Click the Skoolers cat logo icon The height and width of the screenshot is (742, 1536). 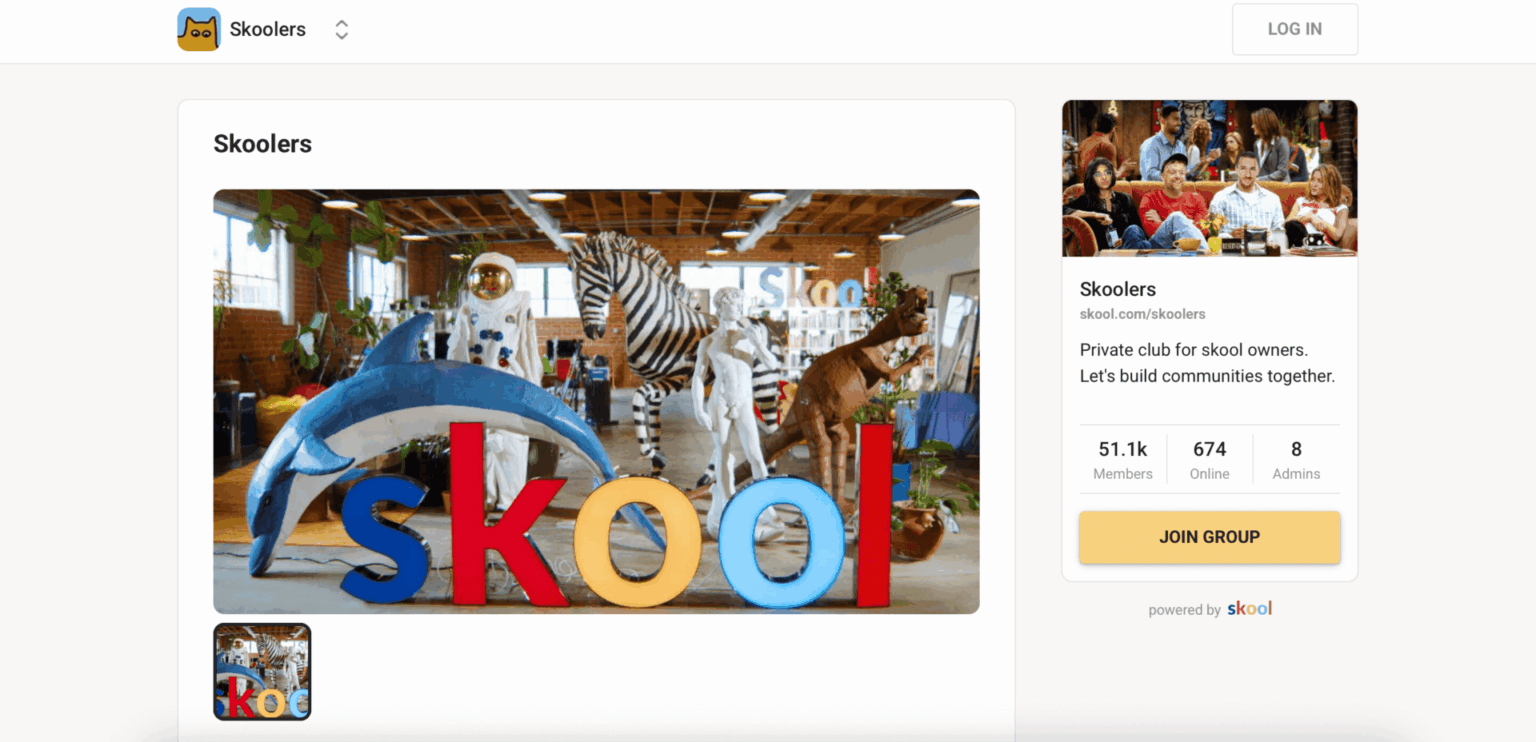199,29
